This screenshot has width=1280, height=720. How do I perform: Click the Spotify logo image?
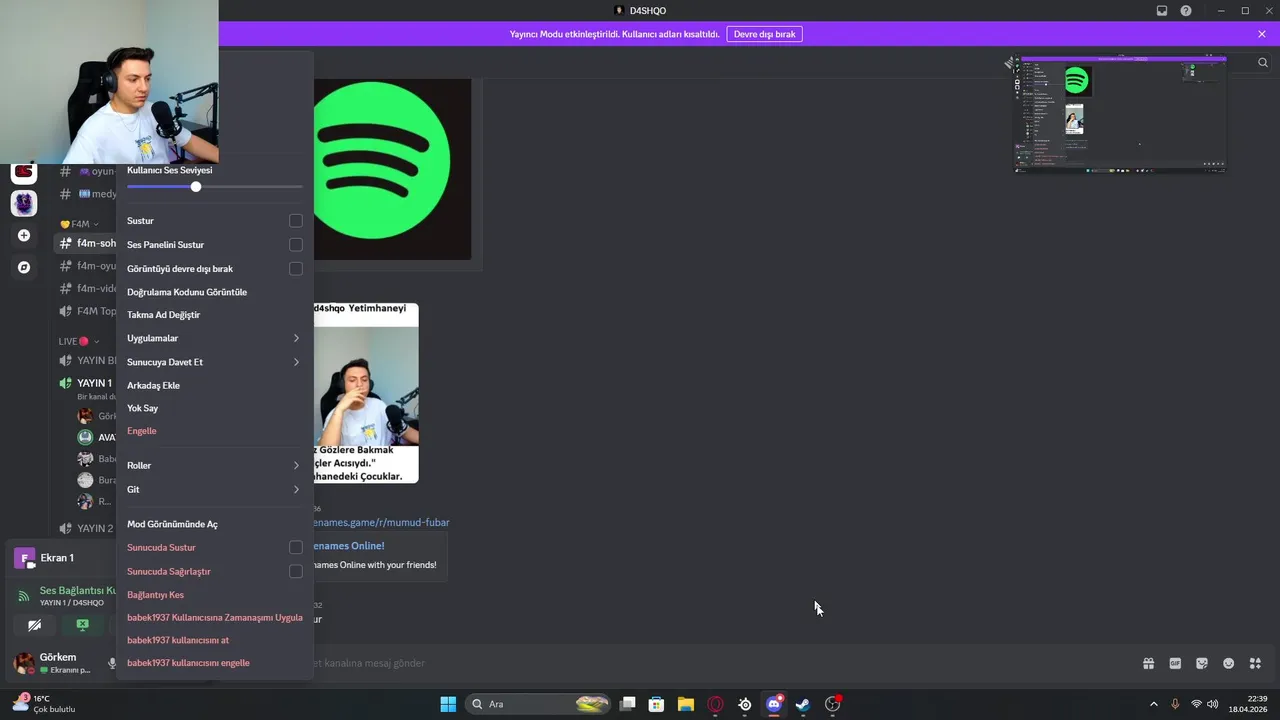pos(392,168)
